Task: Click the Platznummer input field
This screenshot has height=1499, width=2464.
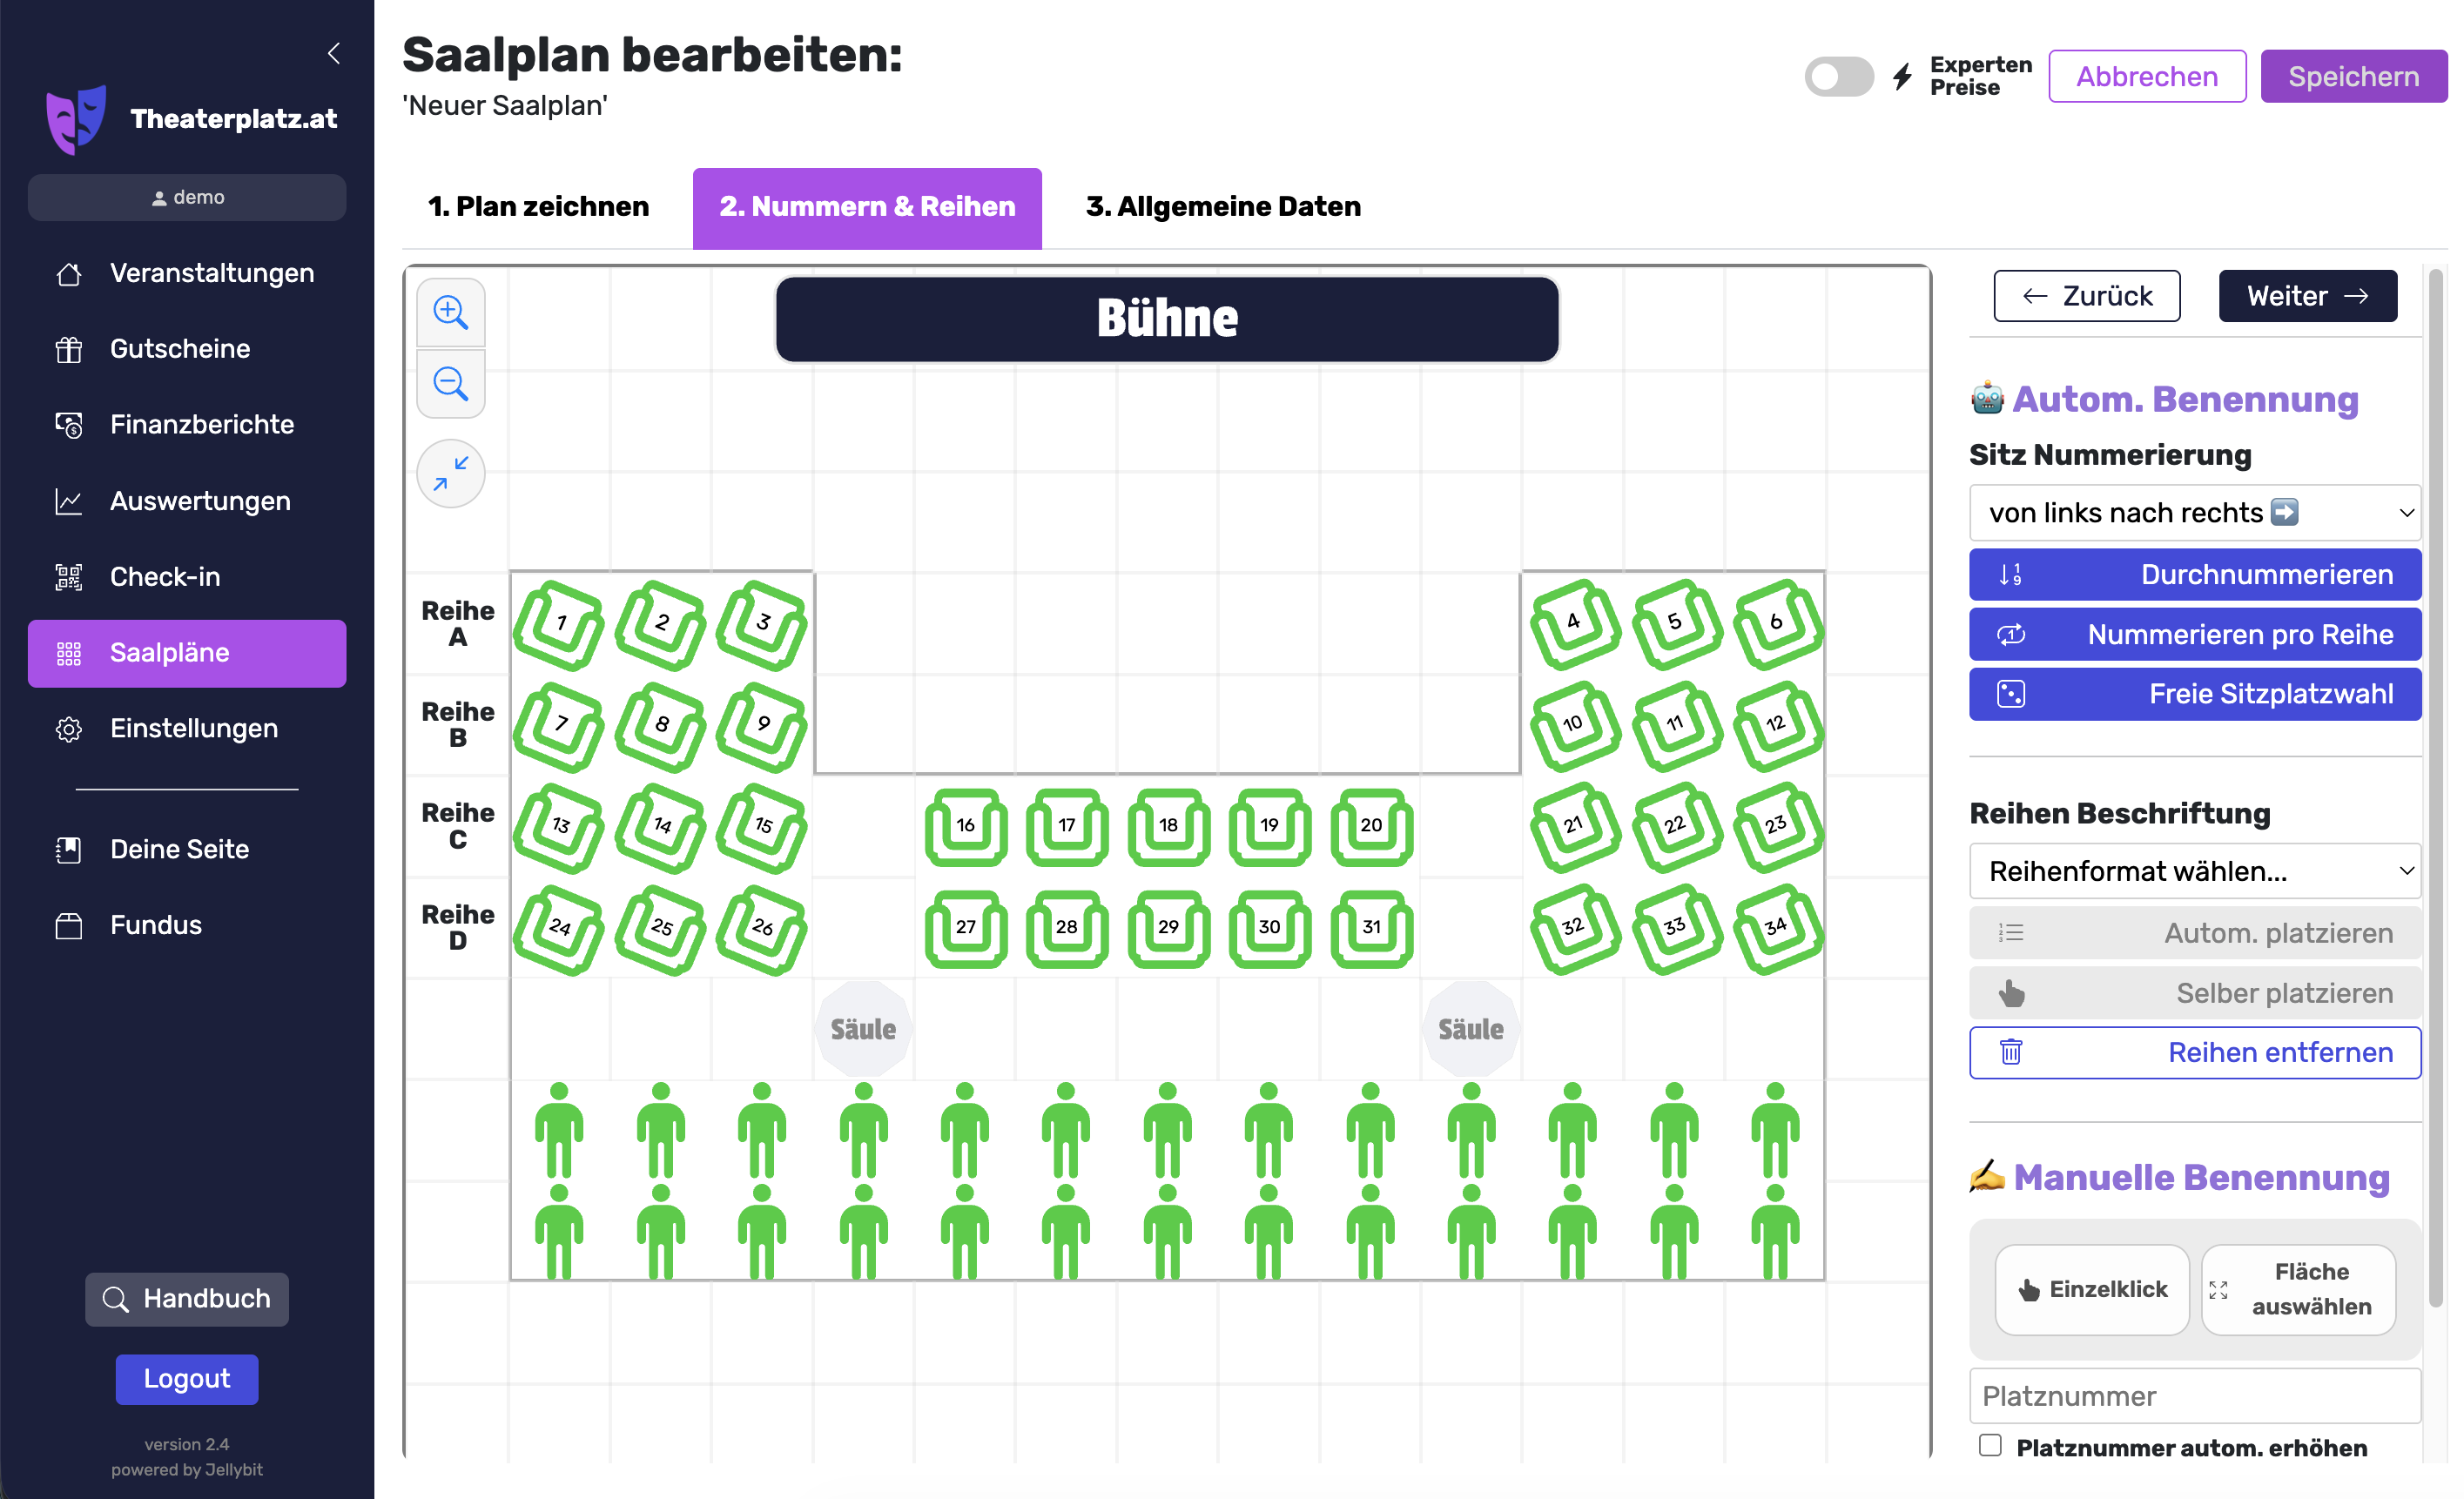Action: click(2195, 1395)
